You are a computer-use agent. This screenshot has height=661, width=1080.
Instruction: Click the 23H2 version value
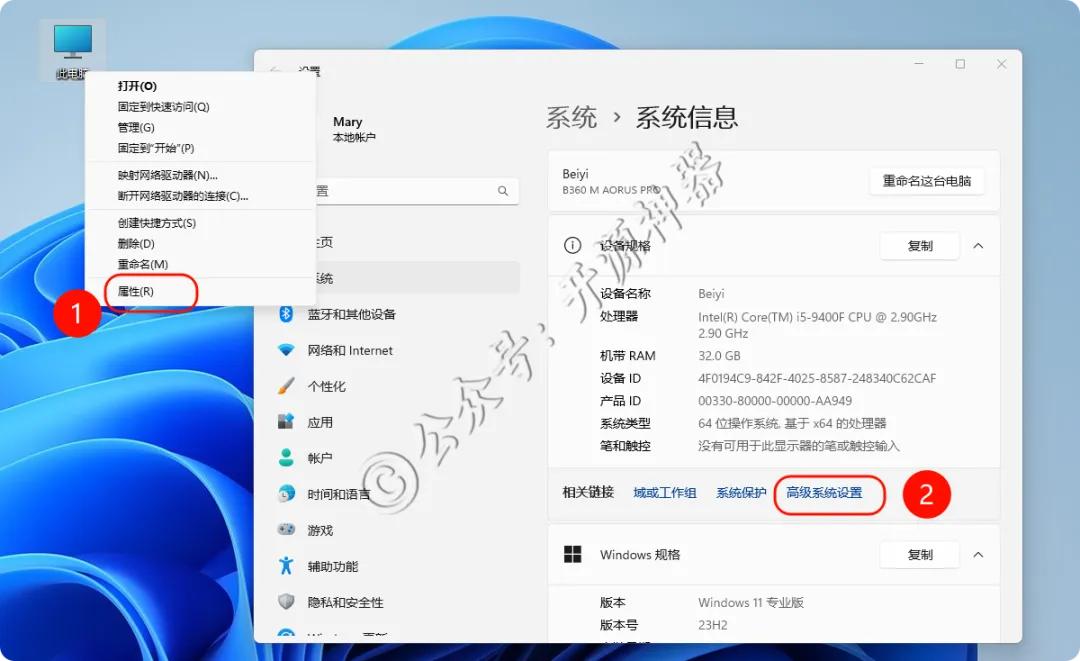pyautogui.click(x=713, y=625)
